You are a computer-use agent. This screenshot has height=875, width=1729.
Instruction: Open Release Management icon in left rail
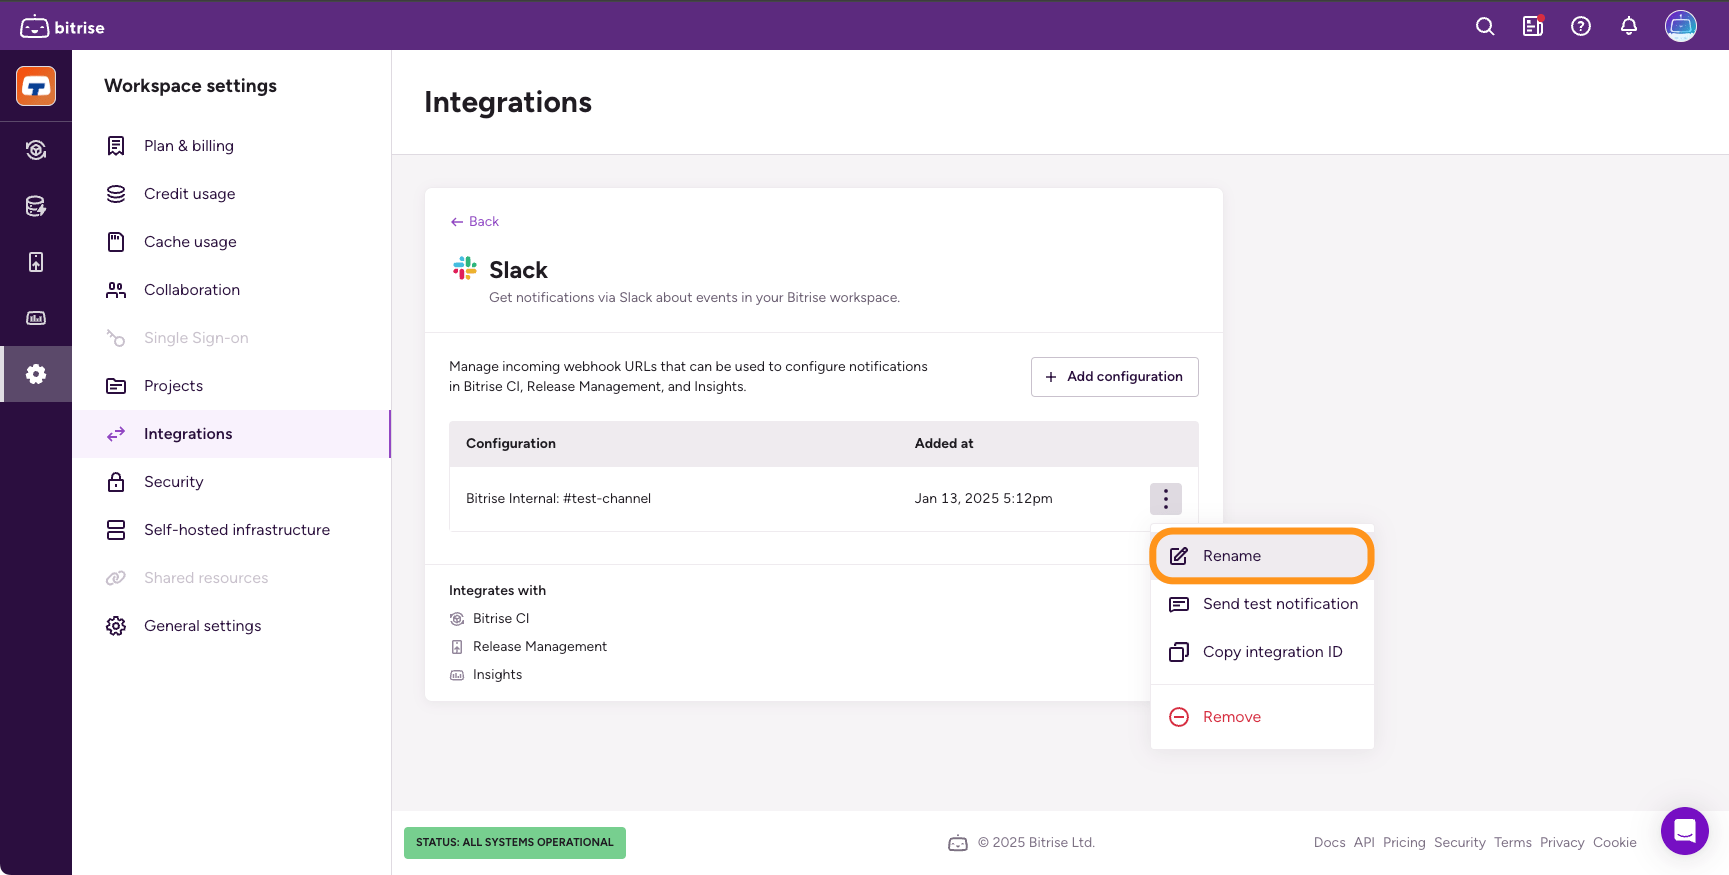(36, 262)
